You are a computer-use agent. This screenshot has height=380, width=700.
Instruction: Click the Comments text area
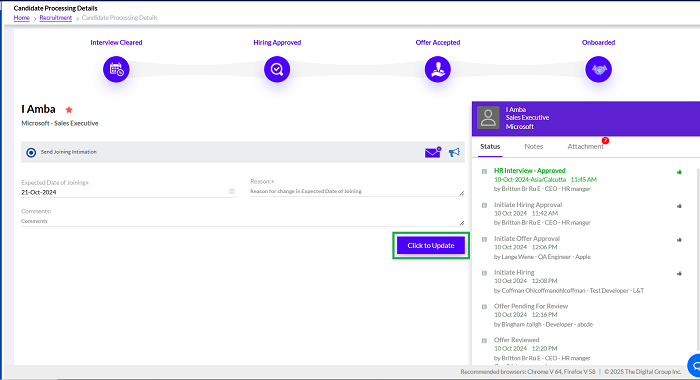(243, 221)
